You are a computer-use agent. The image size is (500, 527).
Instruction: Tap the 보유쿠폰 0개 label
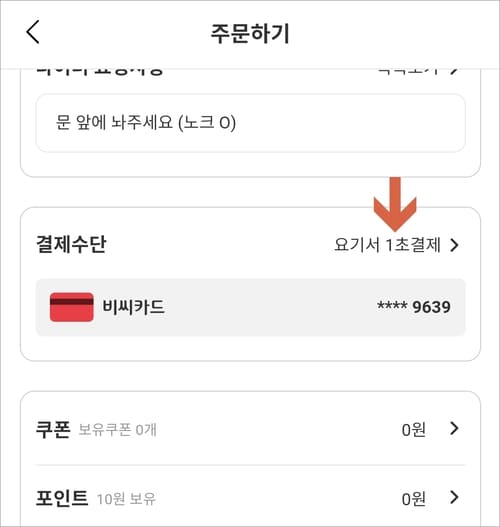117,430
